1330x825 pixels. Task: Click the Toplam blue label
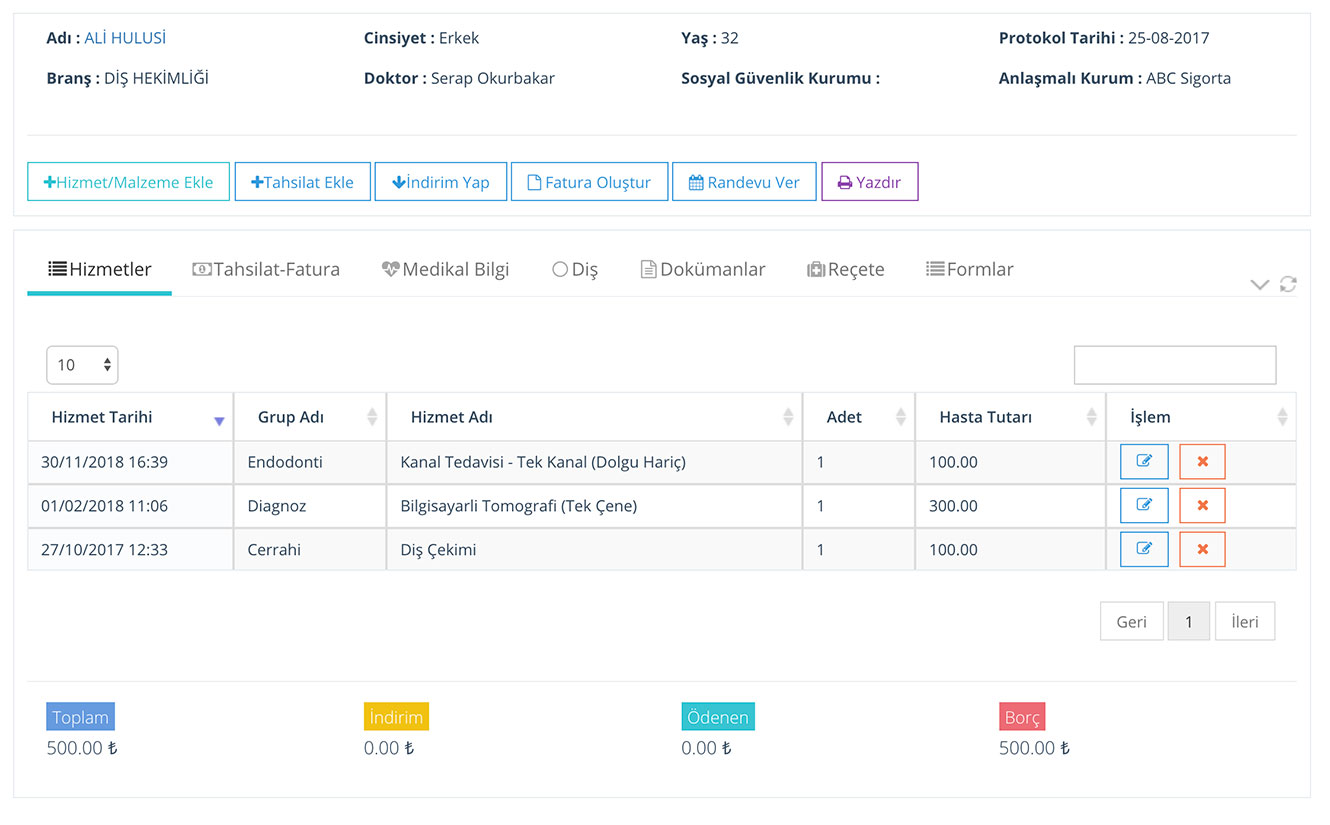click(80, 717)
